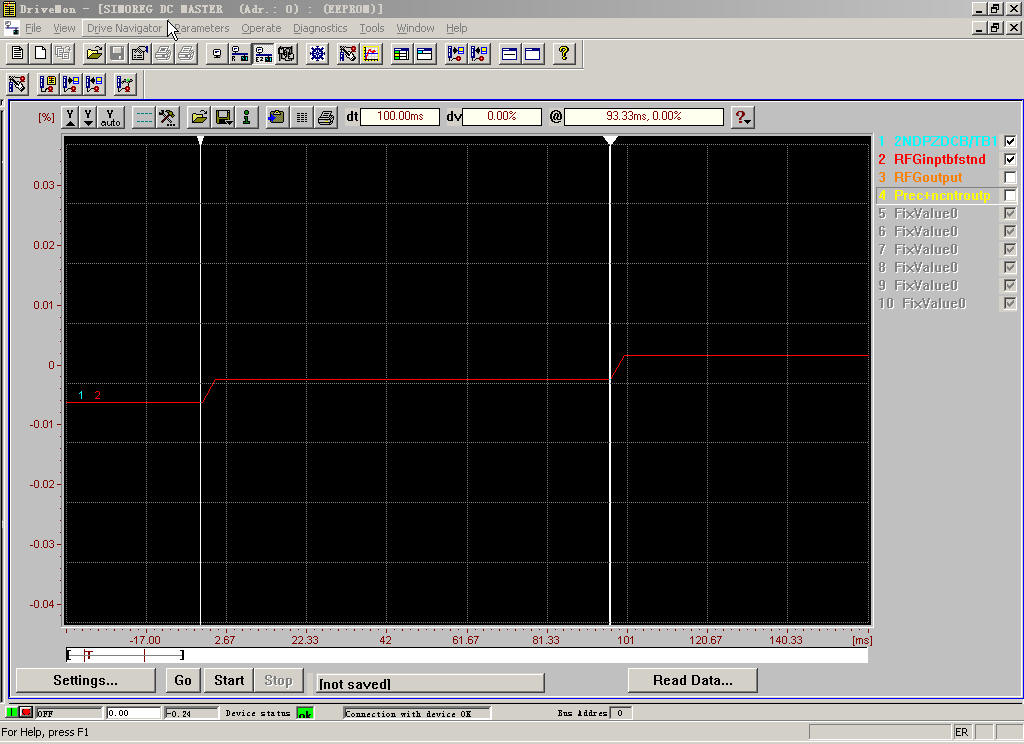
Task: Click the yellow question mark help icon
Action: (564, 54)
